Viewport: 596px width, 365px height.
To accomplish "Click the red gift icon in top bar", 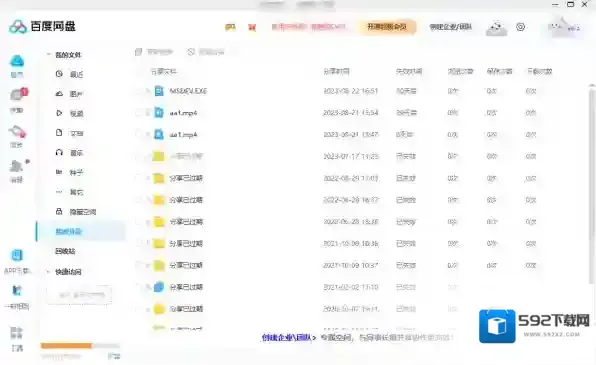I will click(252, 27).
